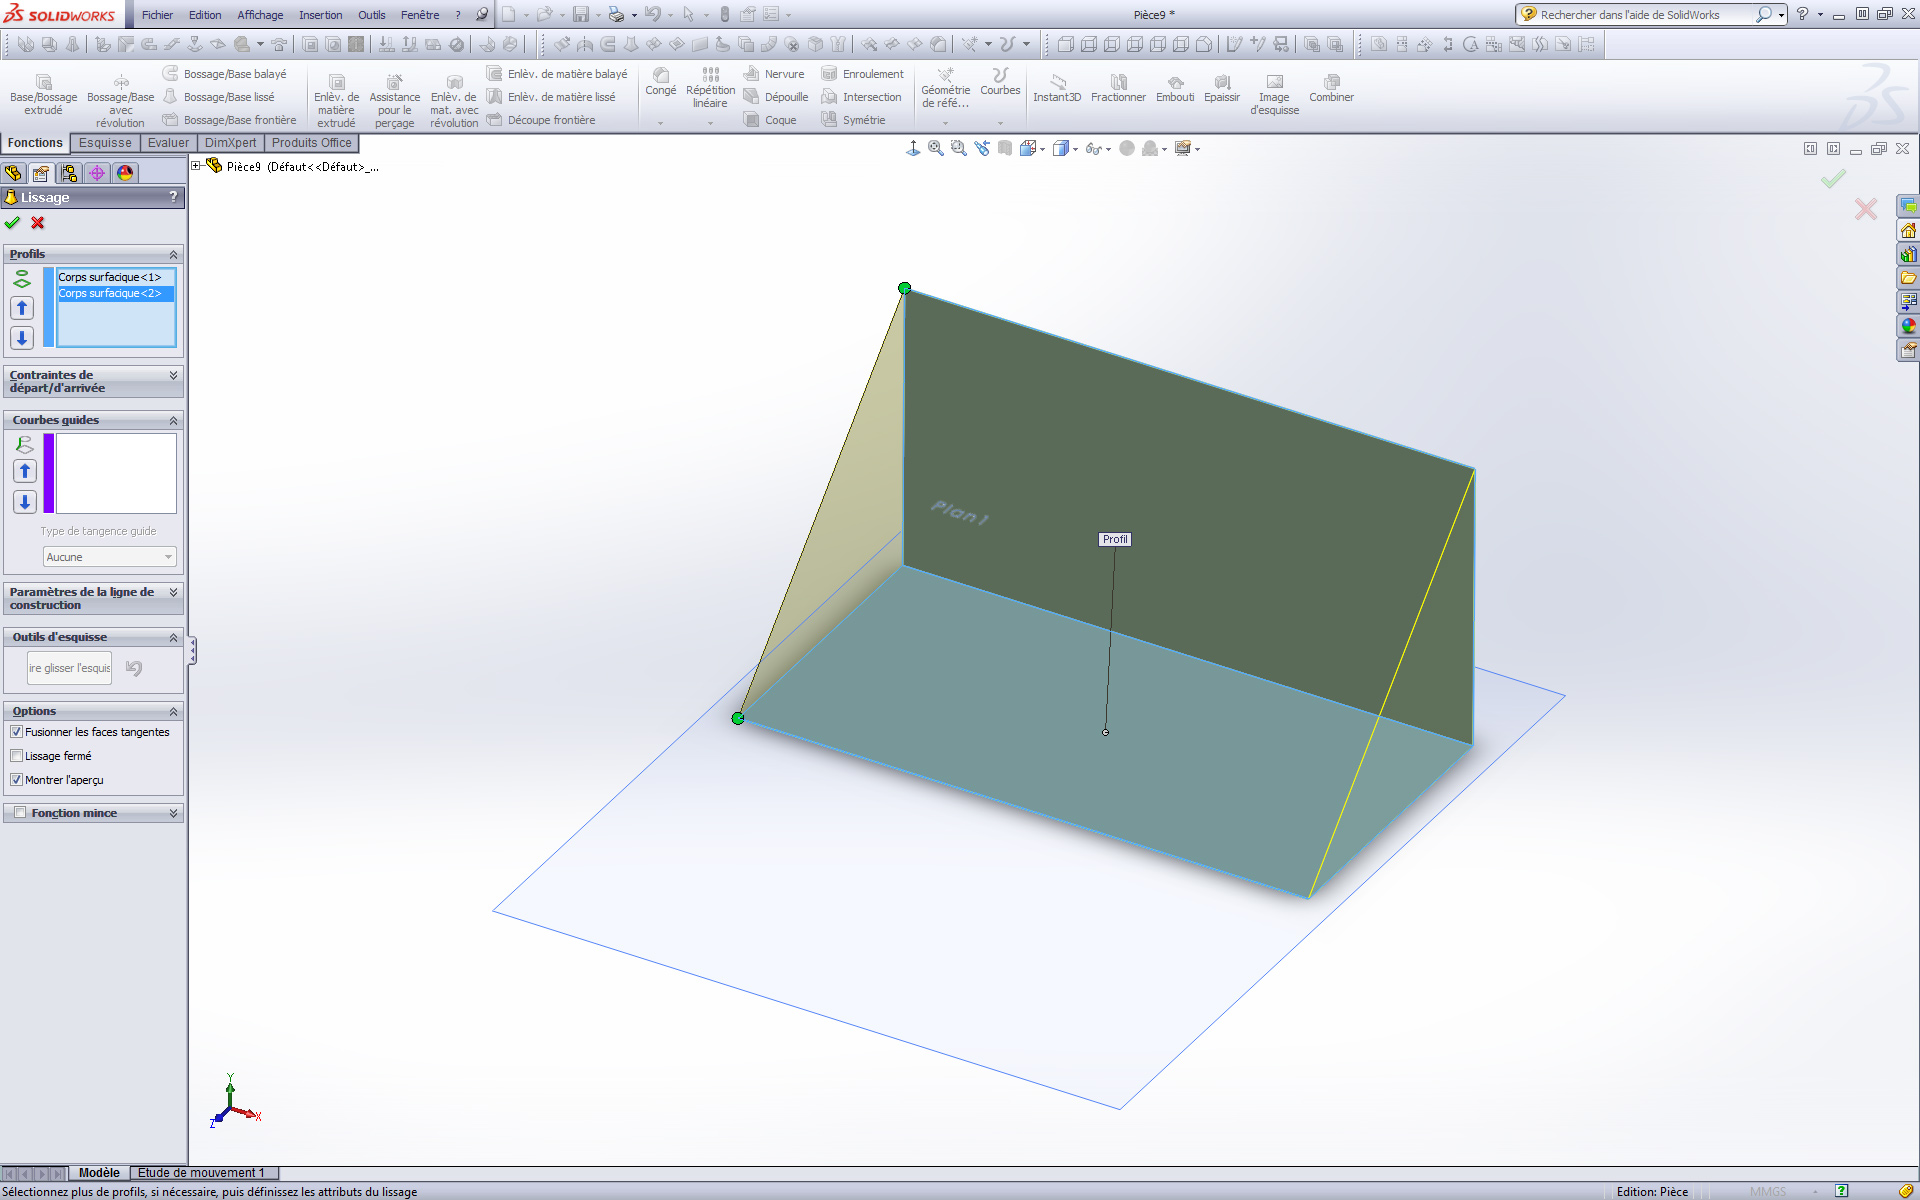Open Type de tangence guide dropdown
Screen dimensions: 1920x1200
[109, 557]
